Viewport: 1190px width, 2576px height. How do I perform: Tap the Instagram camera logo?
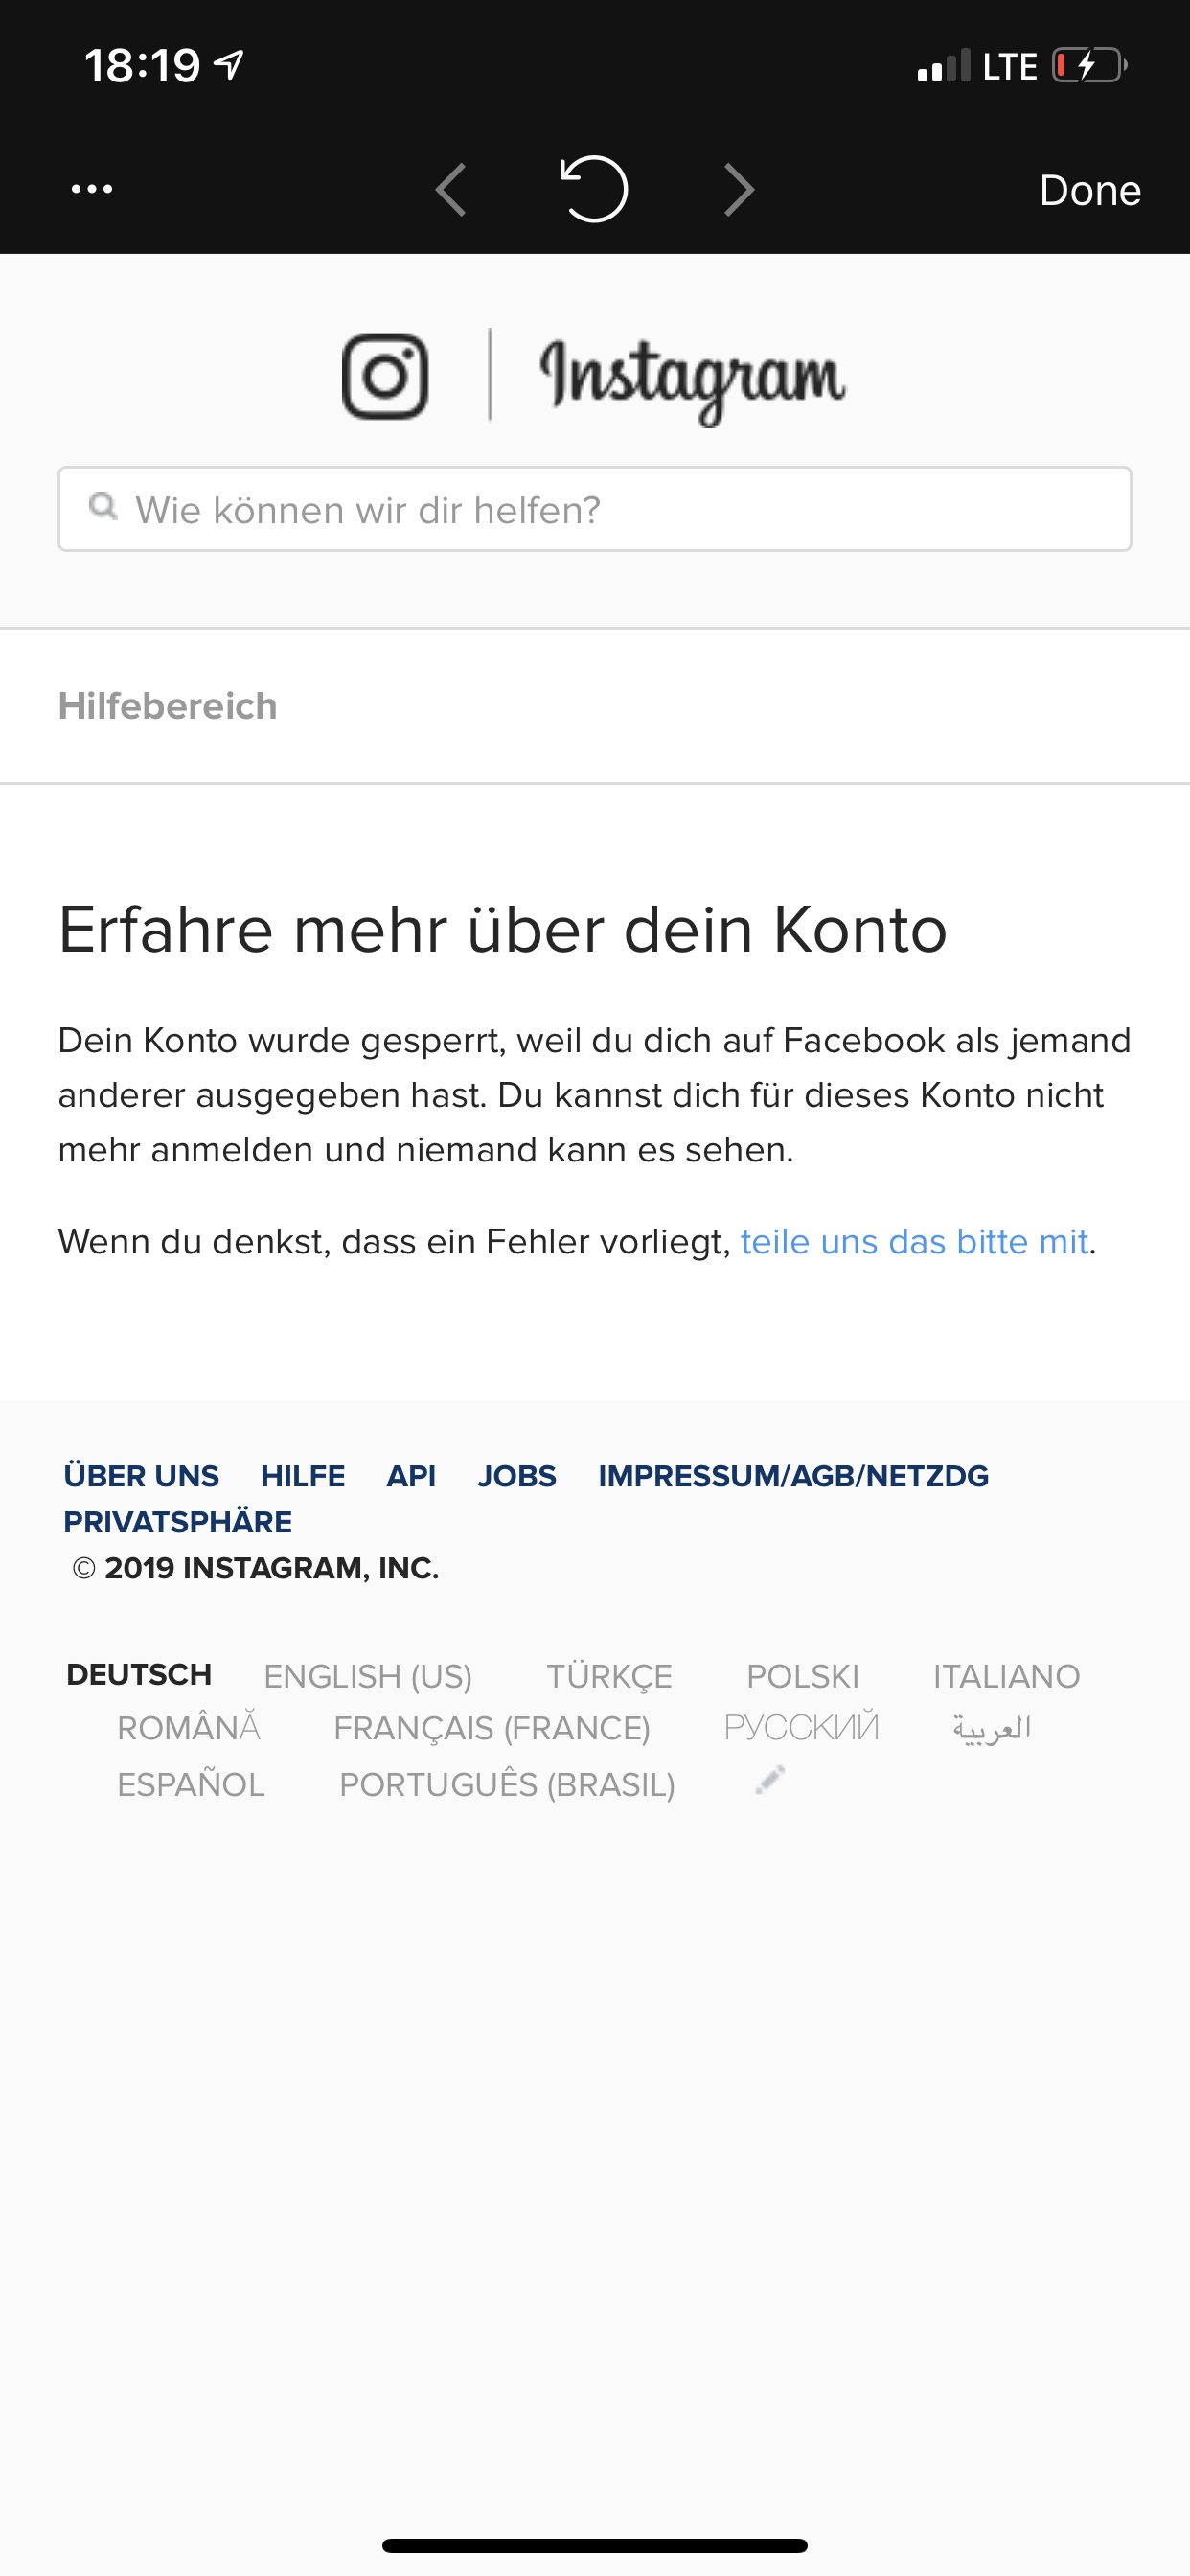[x=385, y=376]
